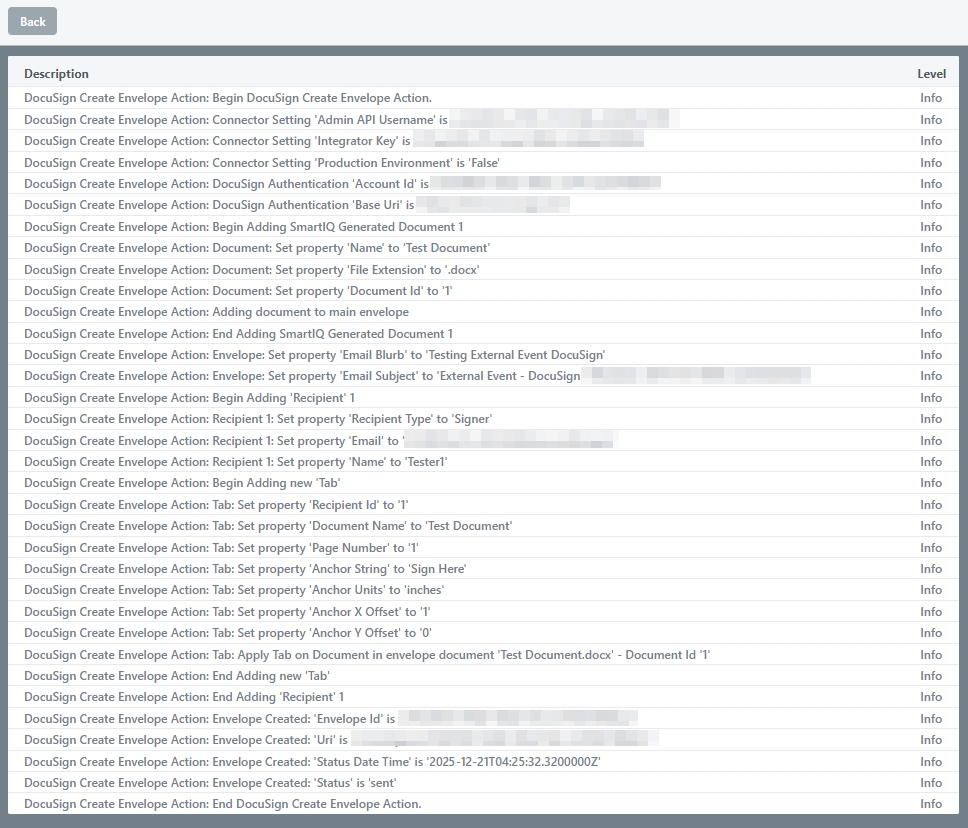Select 'Apply Tab on Document' log row
The height and width of the screenshot is (828, 968).
tap(483, 654)
